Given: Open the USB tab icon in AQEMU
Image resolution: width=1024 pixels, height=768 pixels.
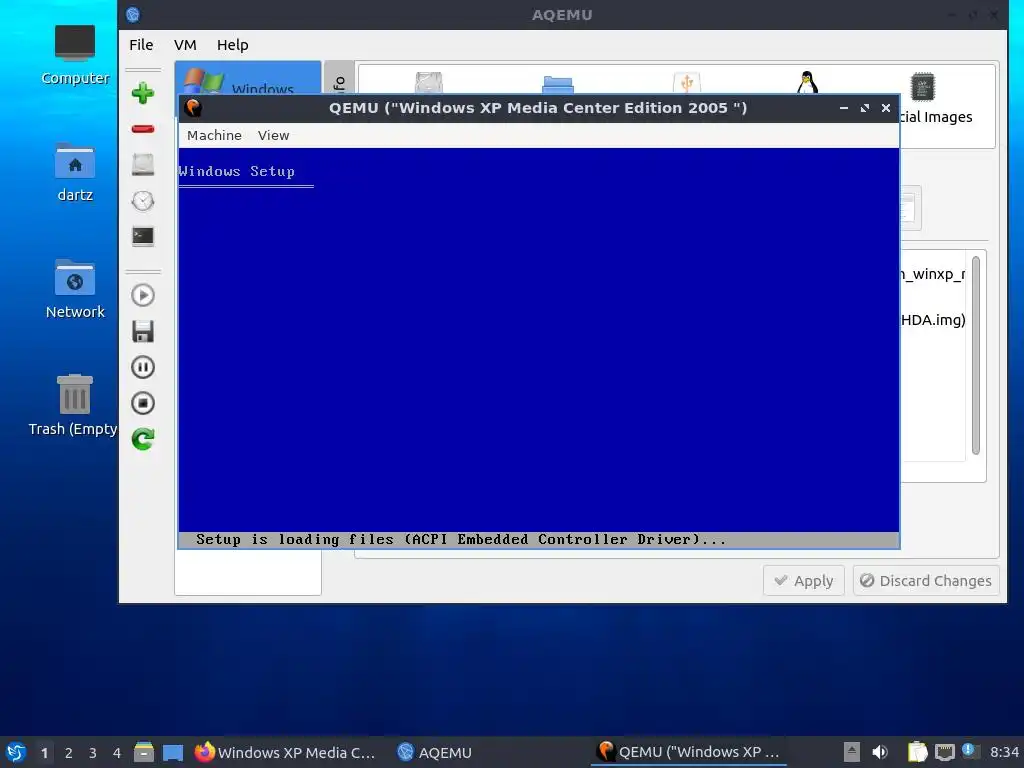Looking at the screenshot, I should coord(686,82).
